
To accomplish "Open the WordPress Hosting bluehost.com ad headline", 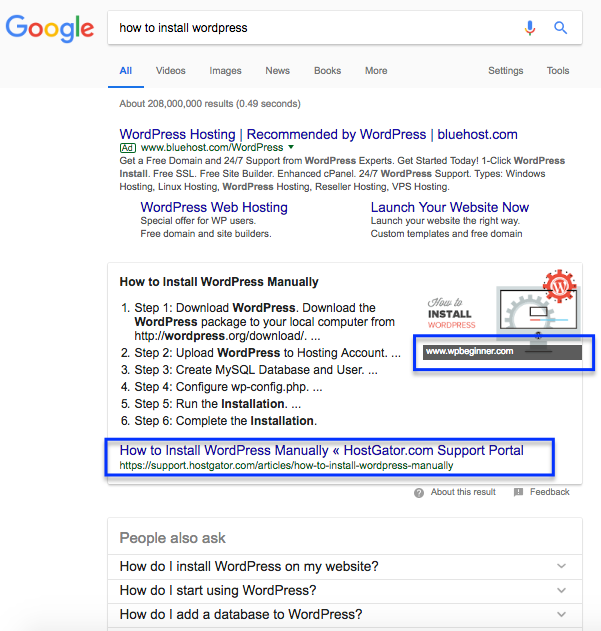I will pos(318,134).
